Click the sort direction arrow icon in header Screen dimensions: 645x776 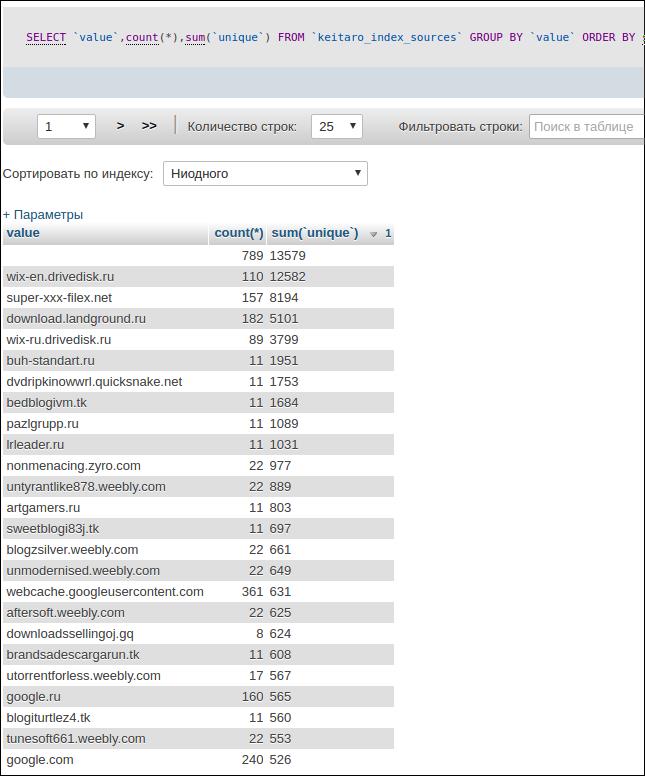click(x=374, y=234)
